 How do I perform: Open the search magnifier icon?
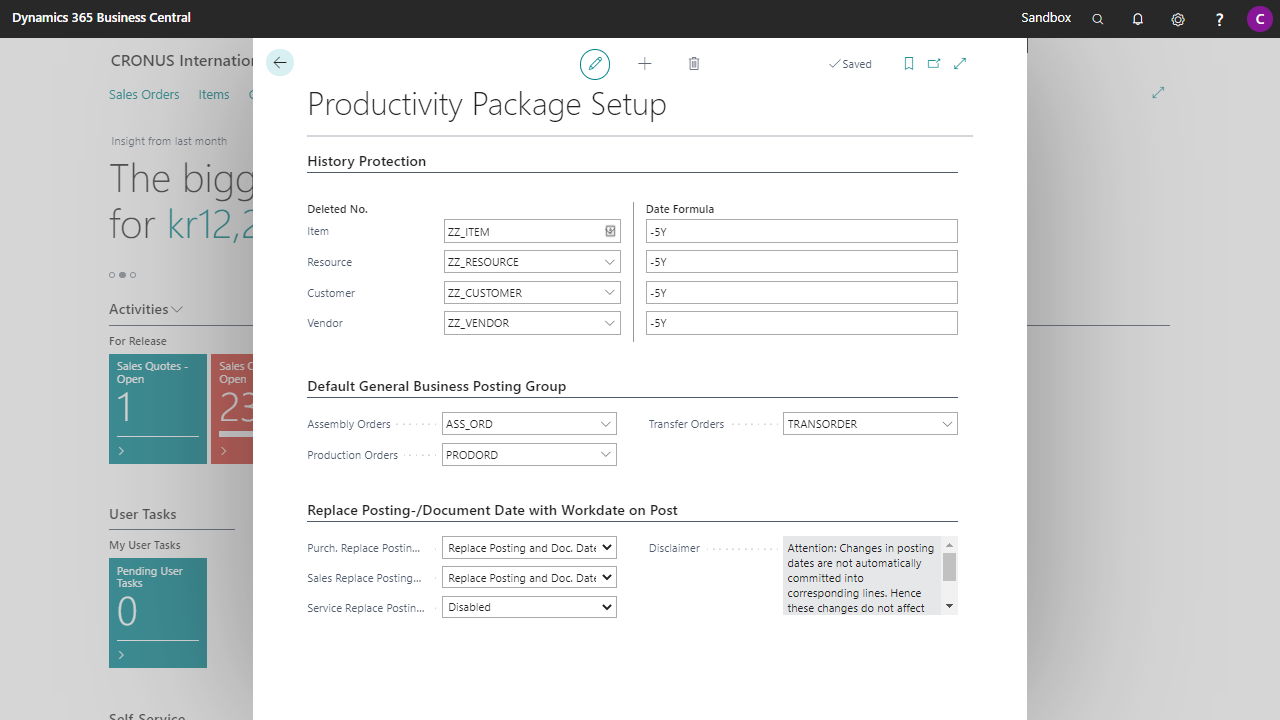click(x=1098, y=19)
